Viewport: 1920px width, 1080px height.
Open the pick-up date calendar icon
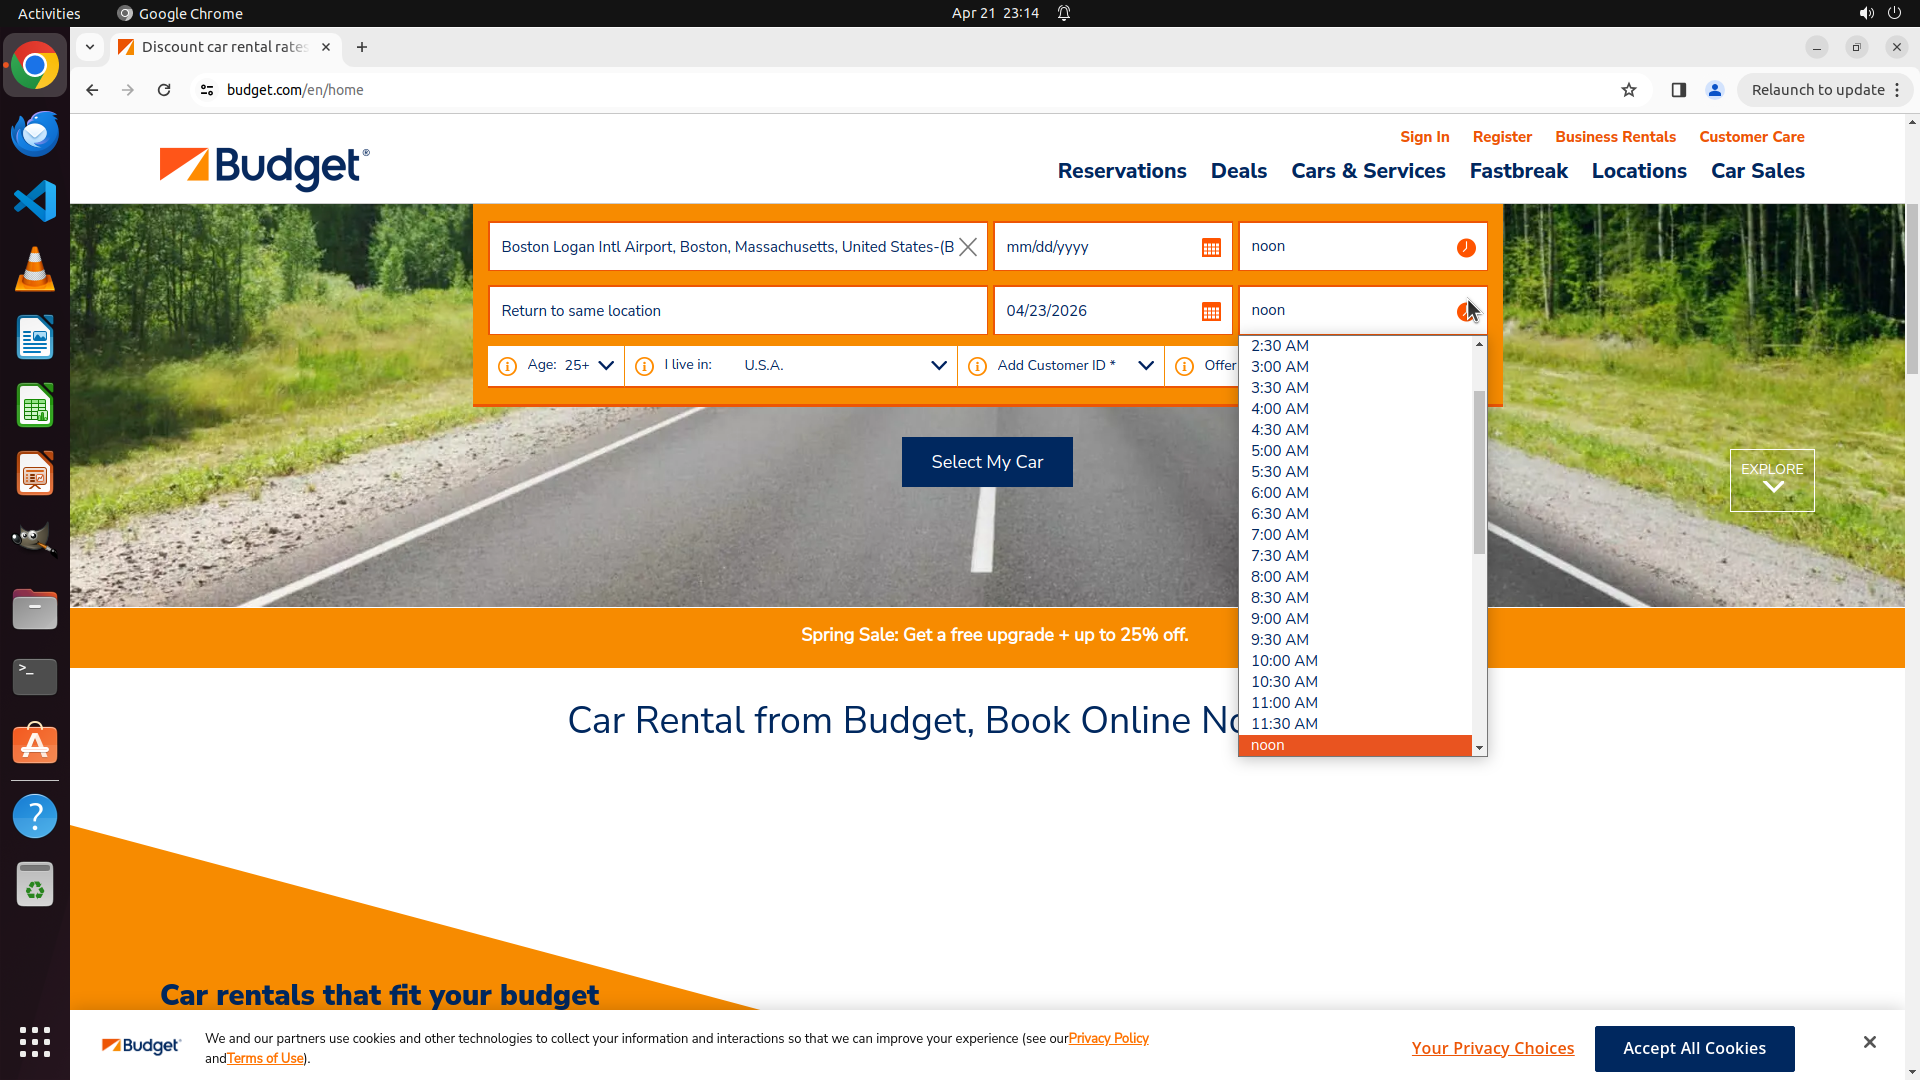point(1211,248)
